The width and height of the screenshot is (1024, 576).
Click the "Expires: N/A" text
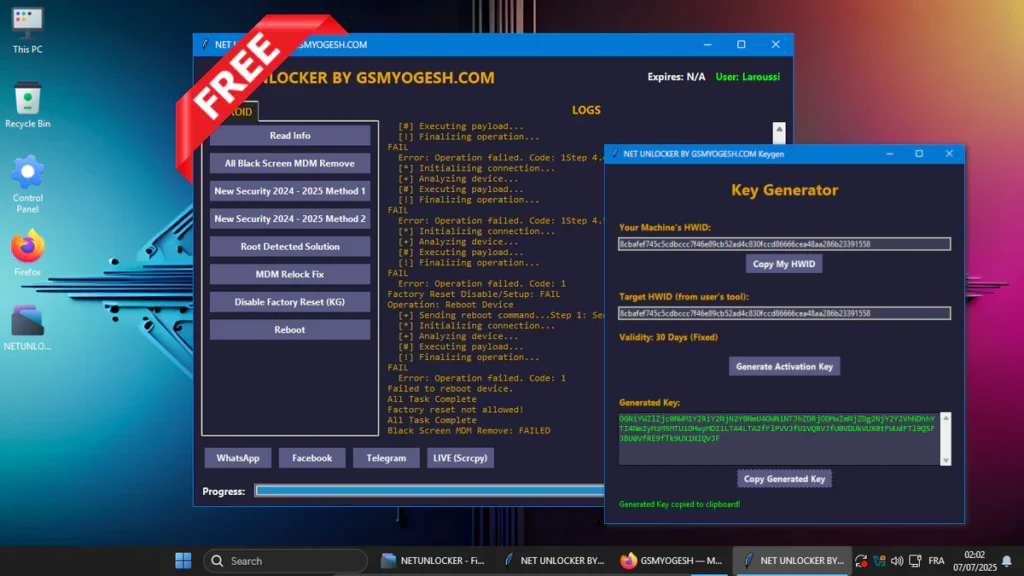tap(677, 77)
